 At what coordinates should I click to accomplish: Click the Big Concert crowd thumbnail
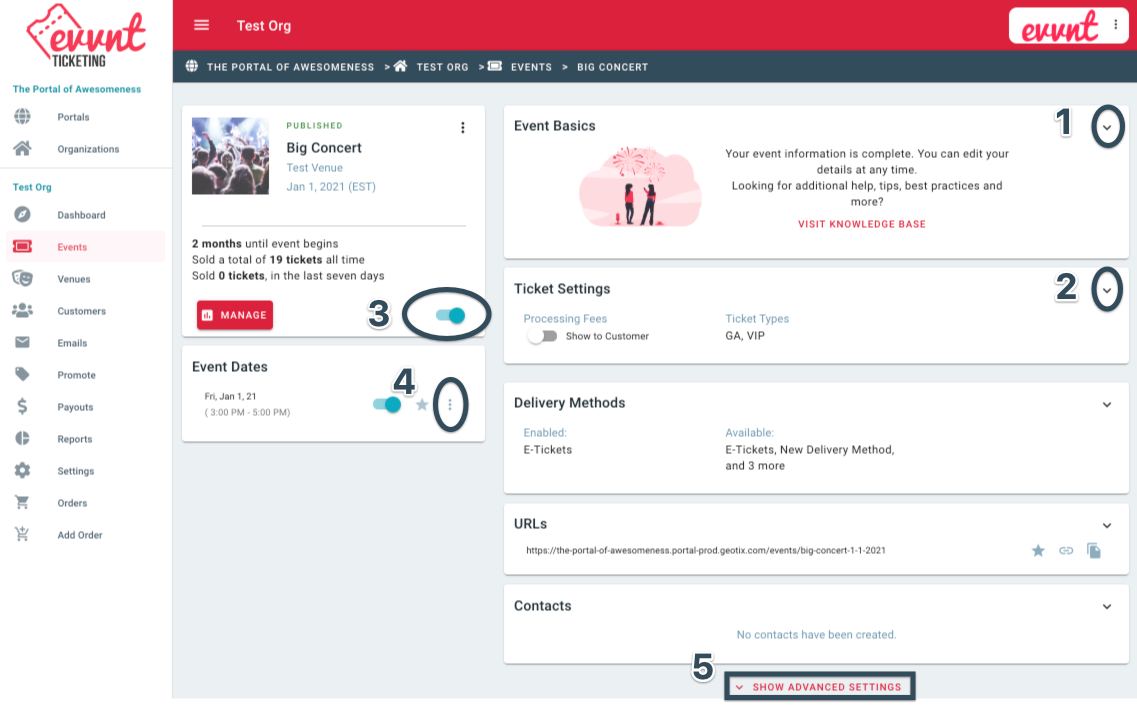[230, 155]
